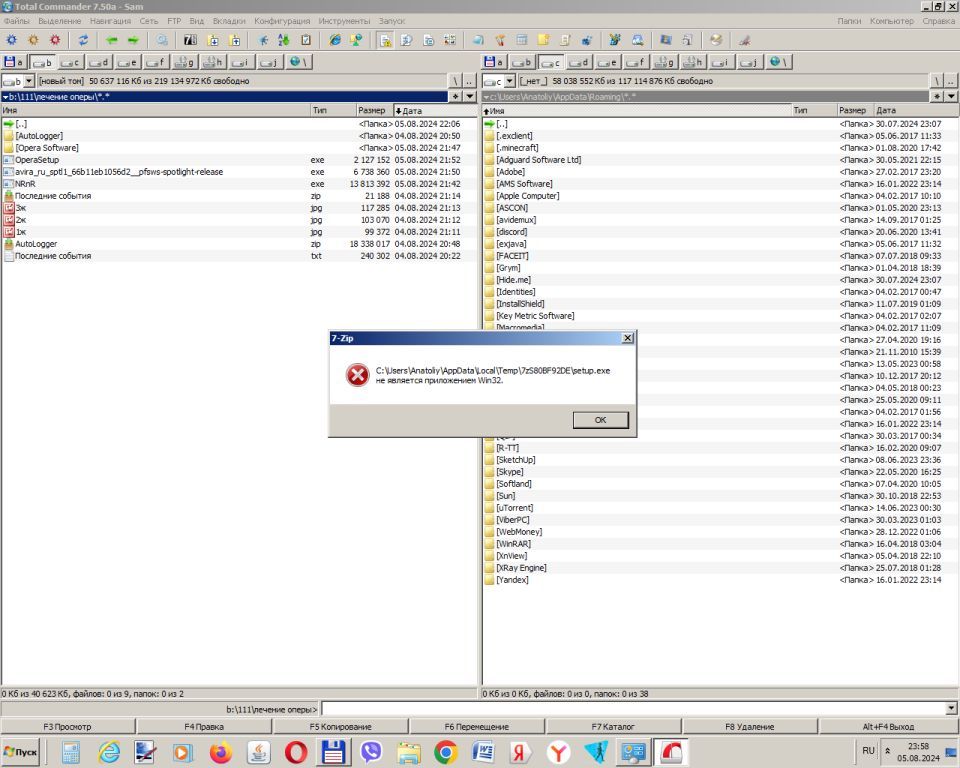Viewport: 960px width, 768px height.
Task: Switch left panel to drive d
Action: [99, 62]
